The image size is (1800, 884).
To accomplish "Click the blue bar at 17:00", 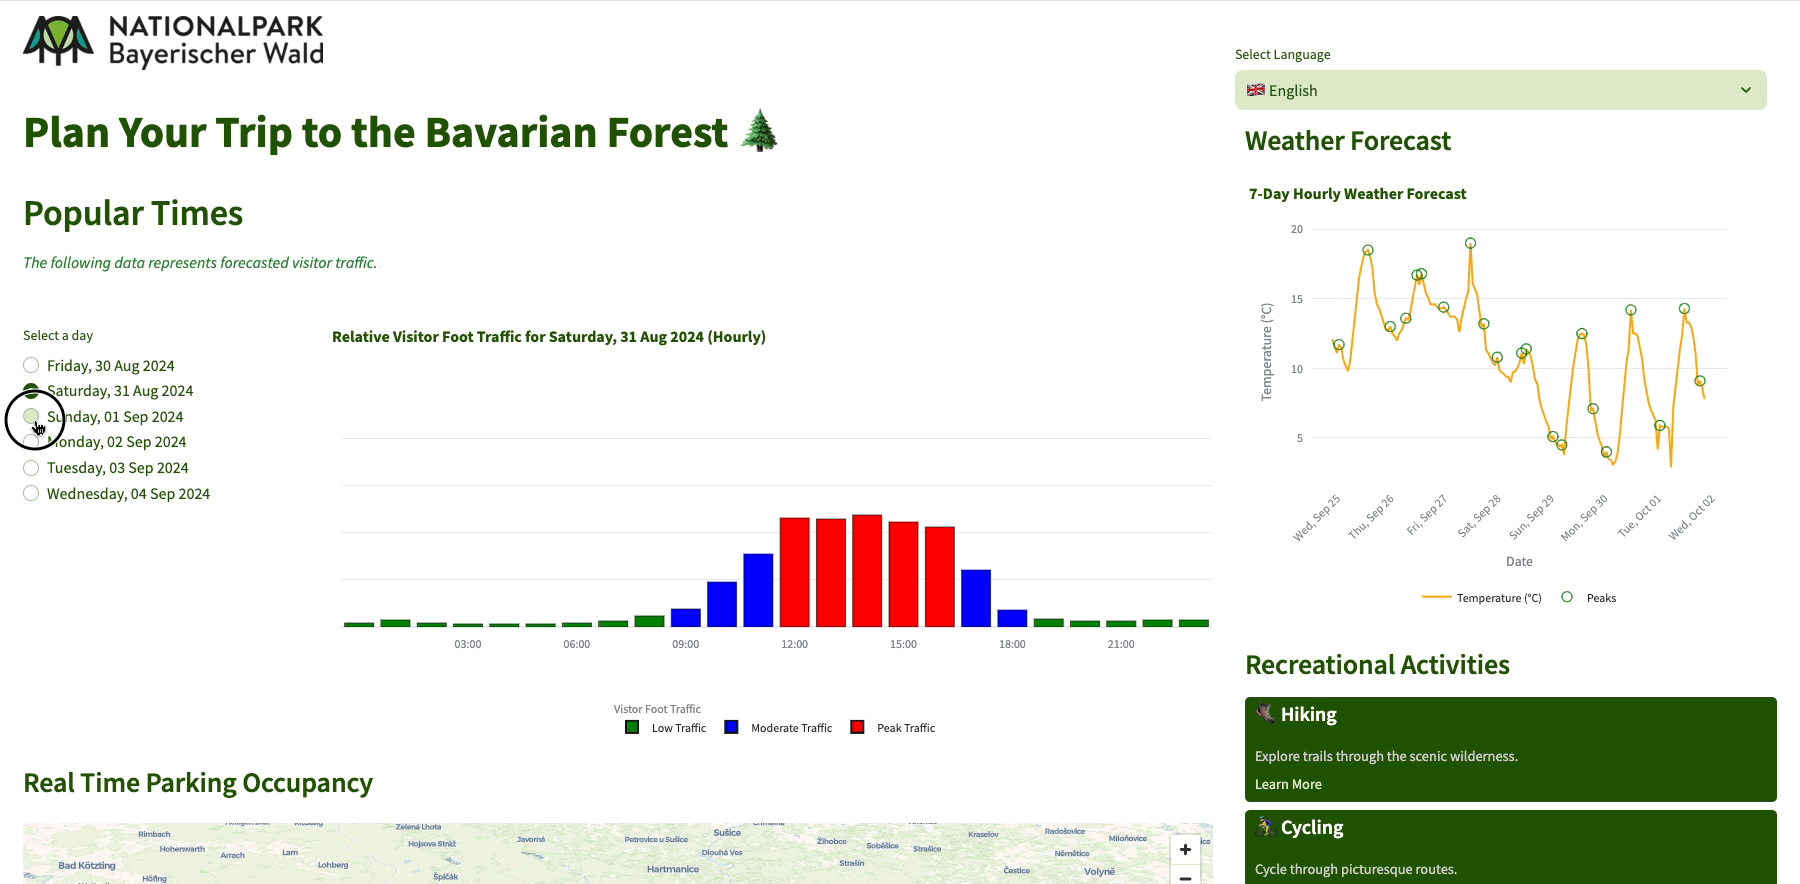I will [x=976, y=598].
